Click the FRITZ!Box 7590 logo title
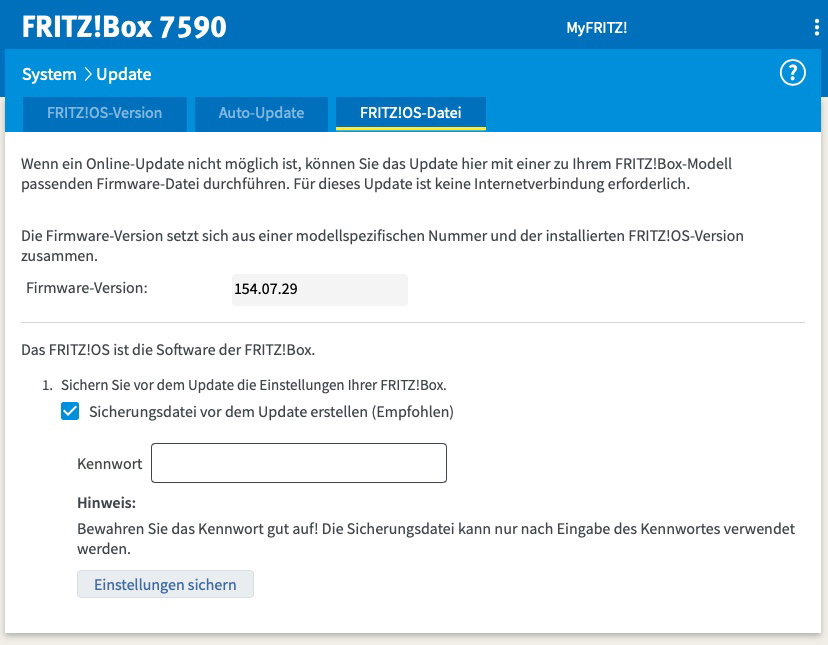 coord(124,27)
